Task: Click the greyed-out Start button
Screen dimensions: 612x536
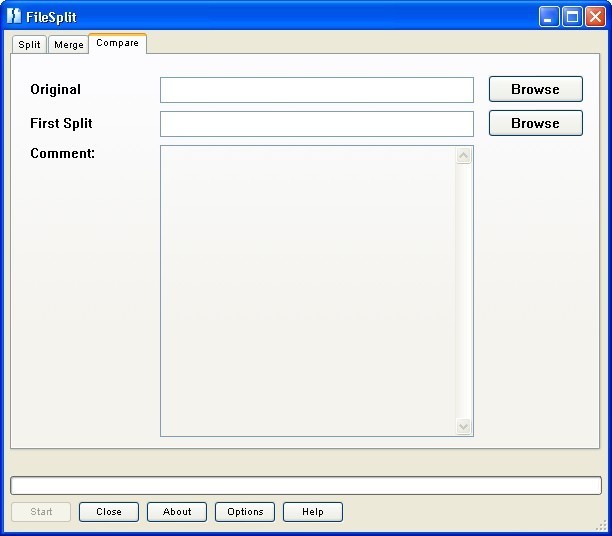Action: point(41,512)
